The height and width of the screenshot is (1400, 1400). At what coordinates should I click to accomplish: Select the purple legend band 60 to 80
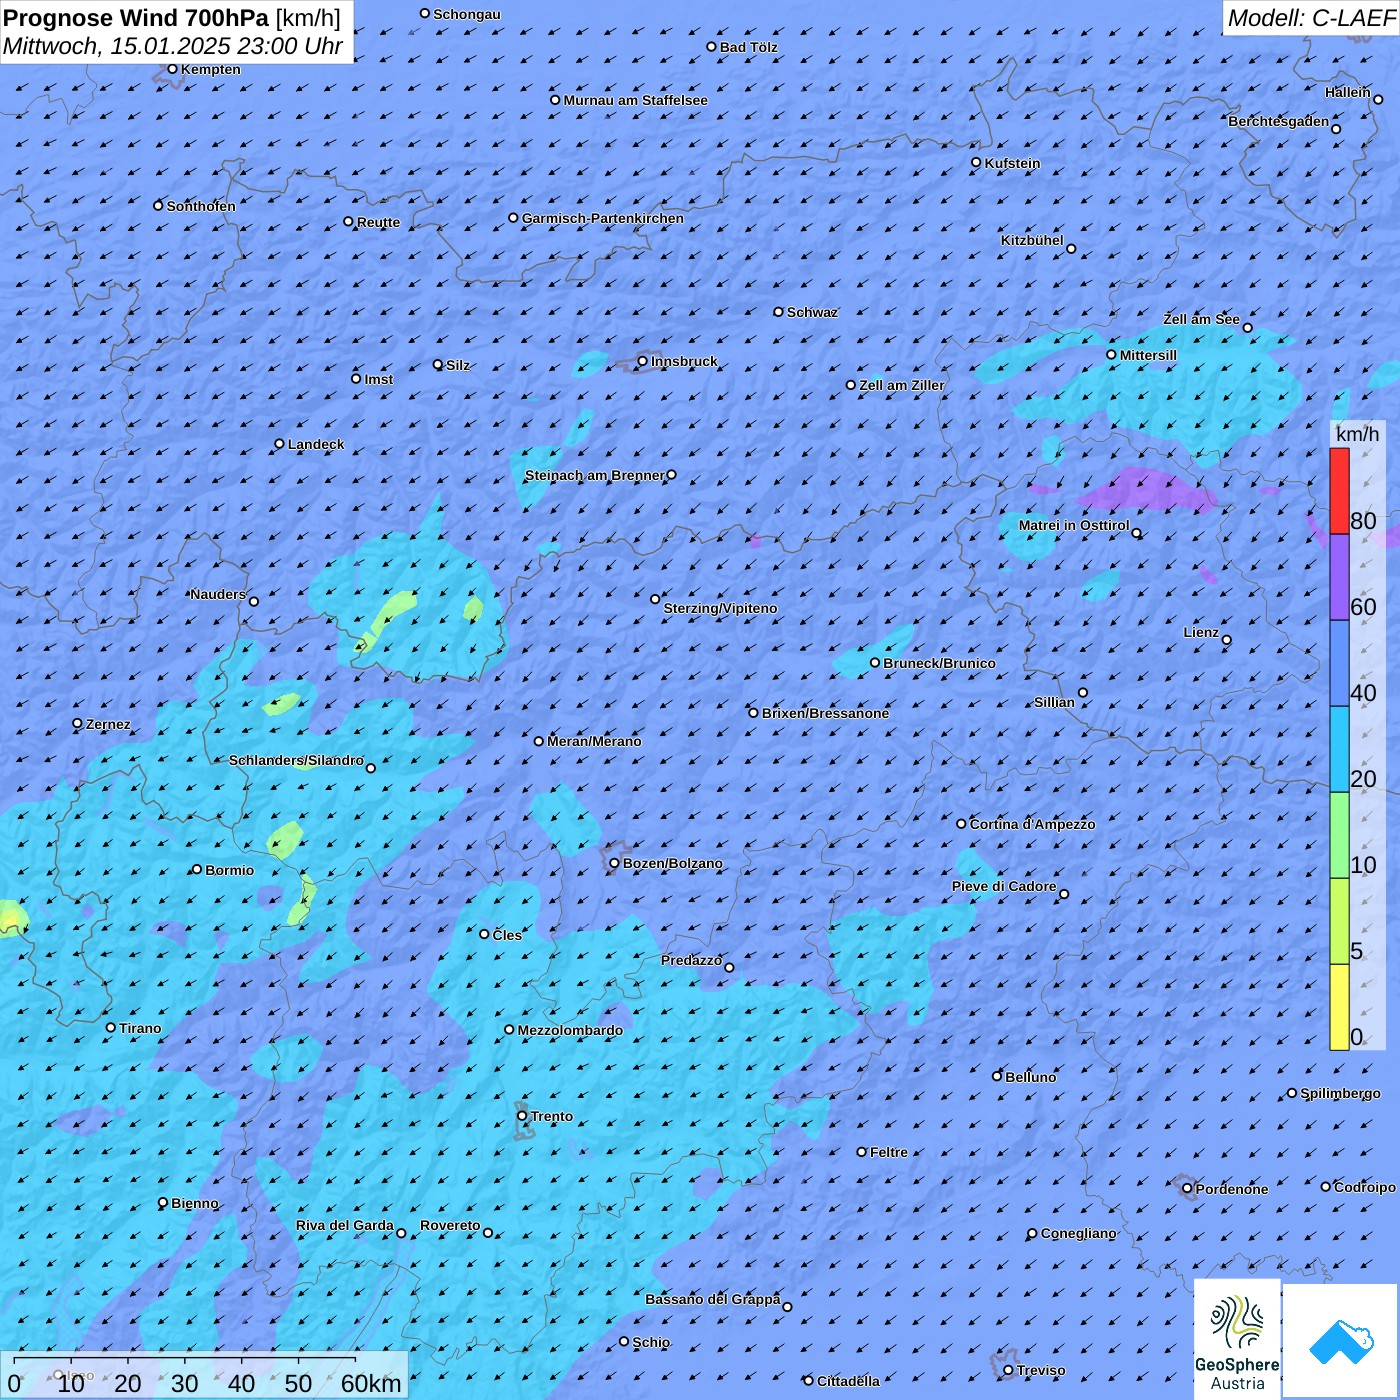point(1339,578)
